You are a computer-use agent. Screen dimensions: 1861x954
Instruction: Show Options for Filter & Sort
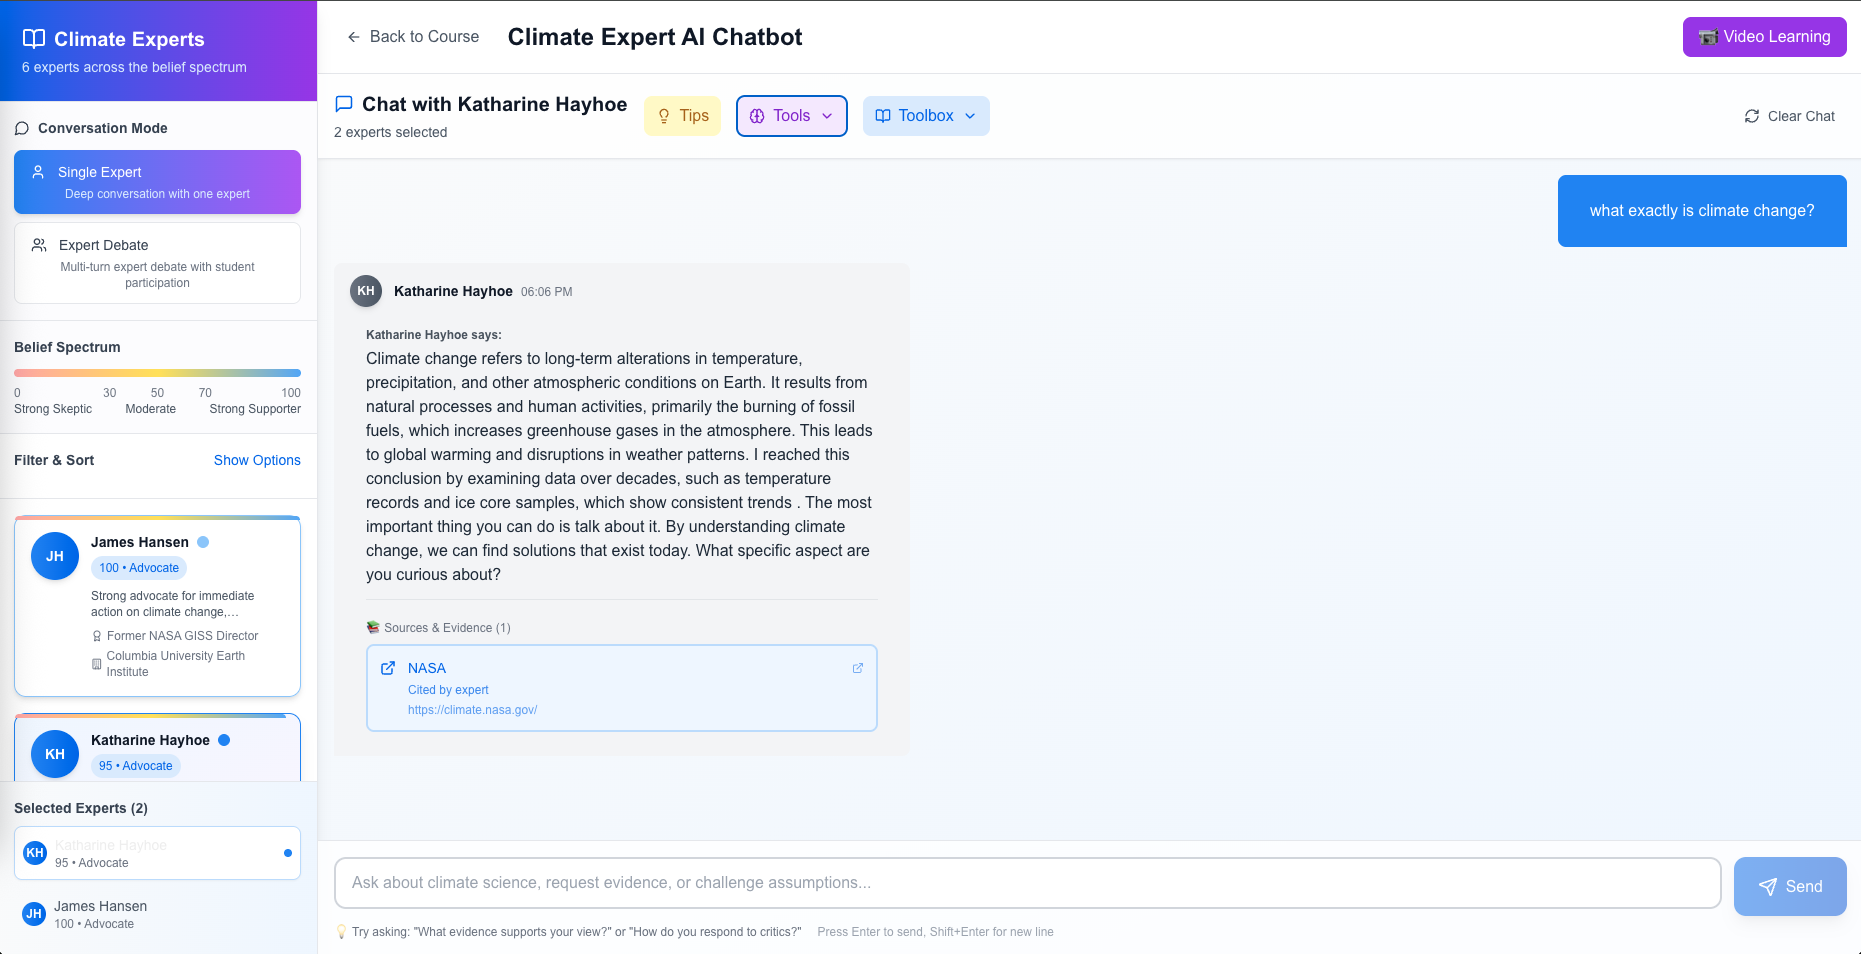click(x=257, y=460)
